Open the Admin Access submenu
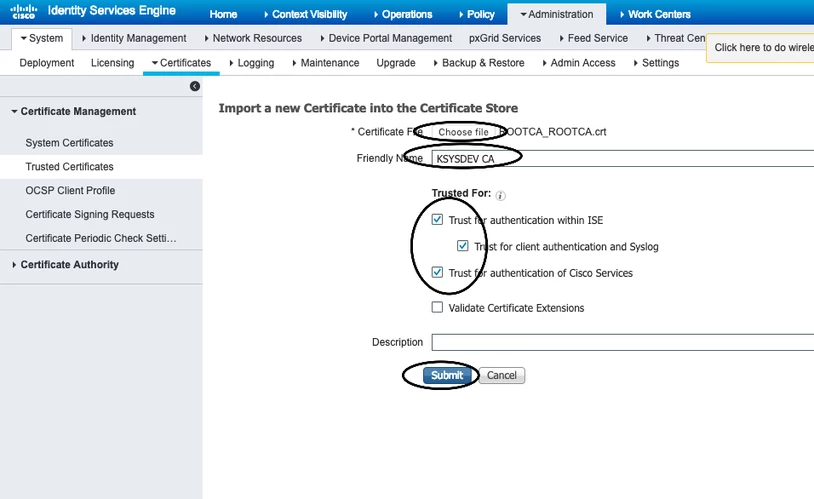This screenshot has width=814, height=499. coord(578,63)
